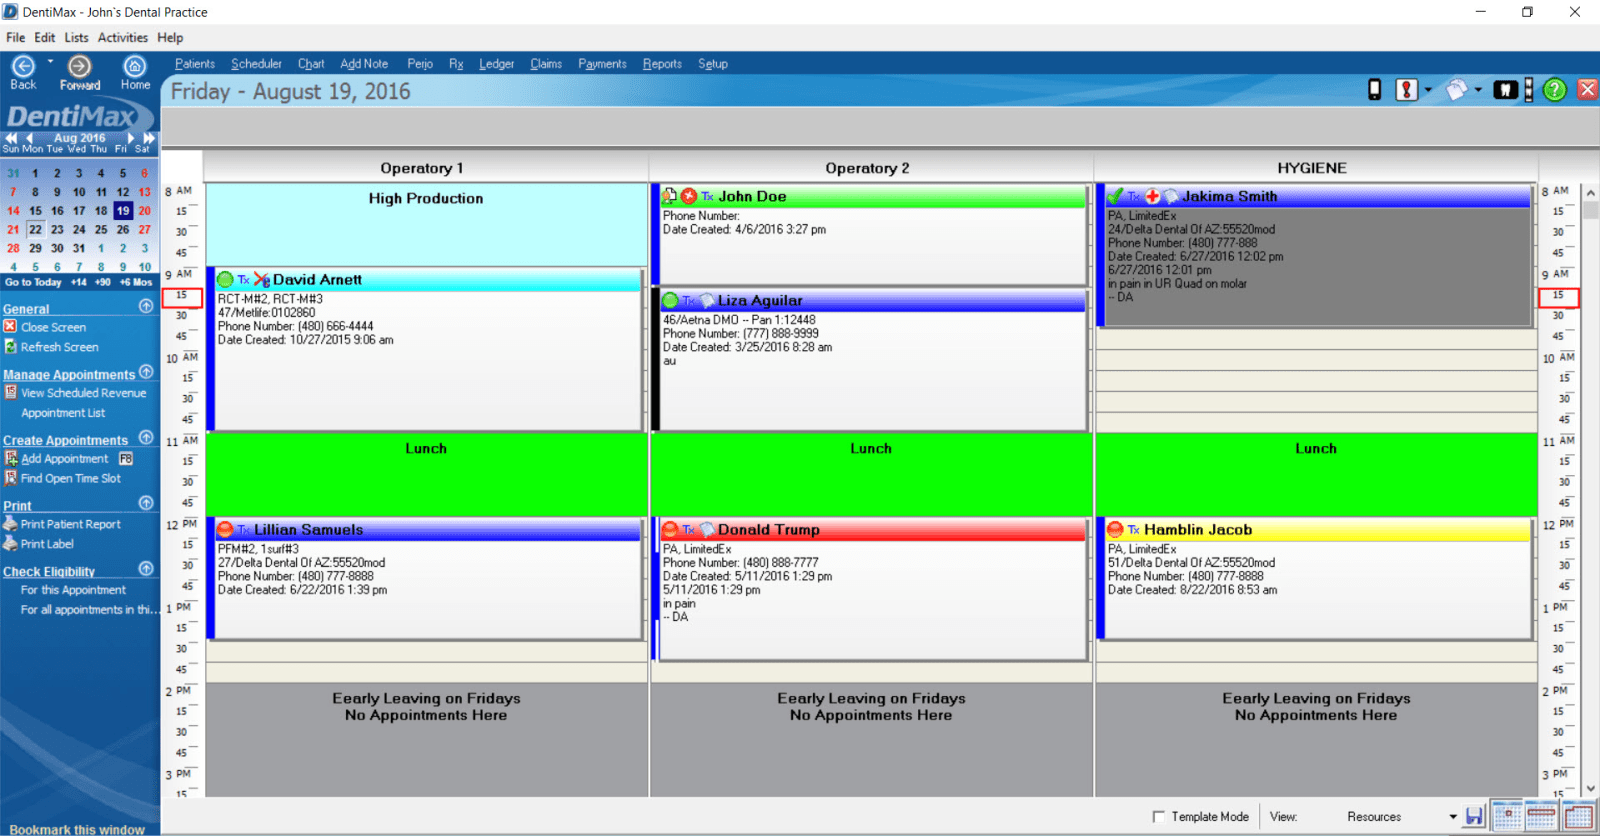Open dropdown arrow next to alert icon
The width and height of the screenshot is (1600, 836).
click(x=1428, y=90)
